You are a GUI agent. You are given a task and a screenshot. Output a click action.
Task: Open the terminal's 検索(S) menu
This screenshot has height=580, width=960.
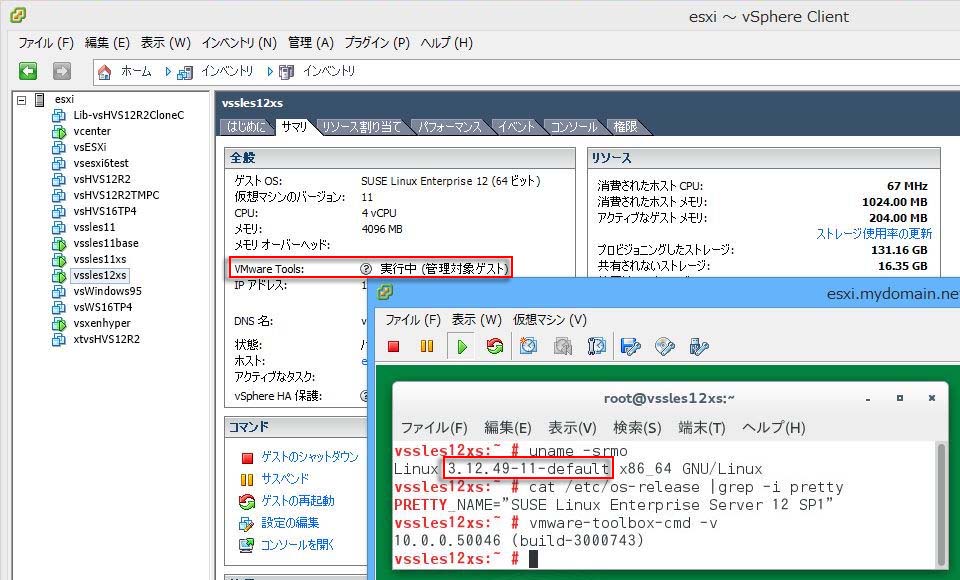pyautogui.click(x=637, y=427)
